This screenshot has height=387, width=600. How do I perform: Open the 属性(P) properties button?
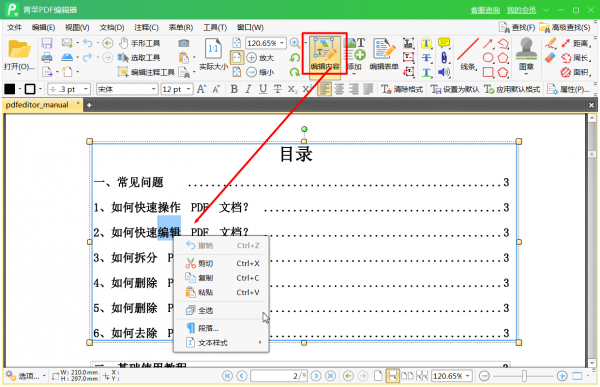[x=568, y=89]
